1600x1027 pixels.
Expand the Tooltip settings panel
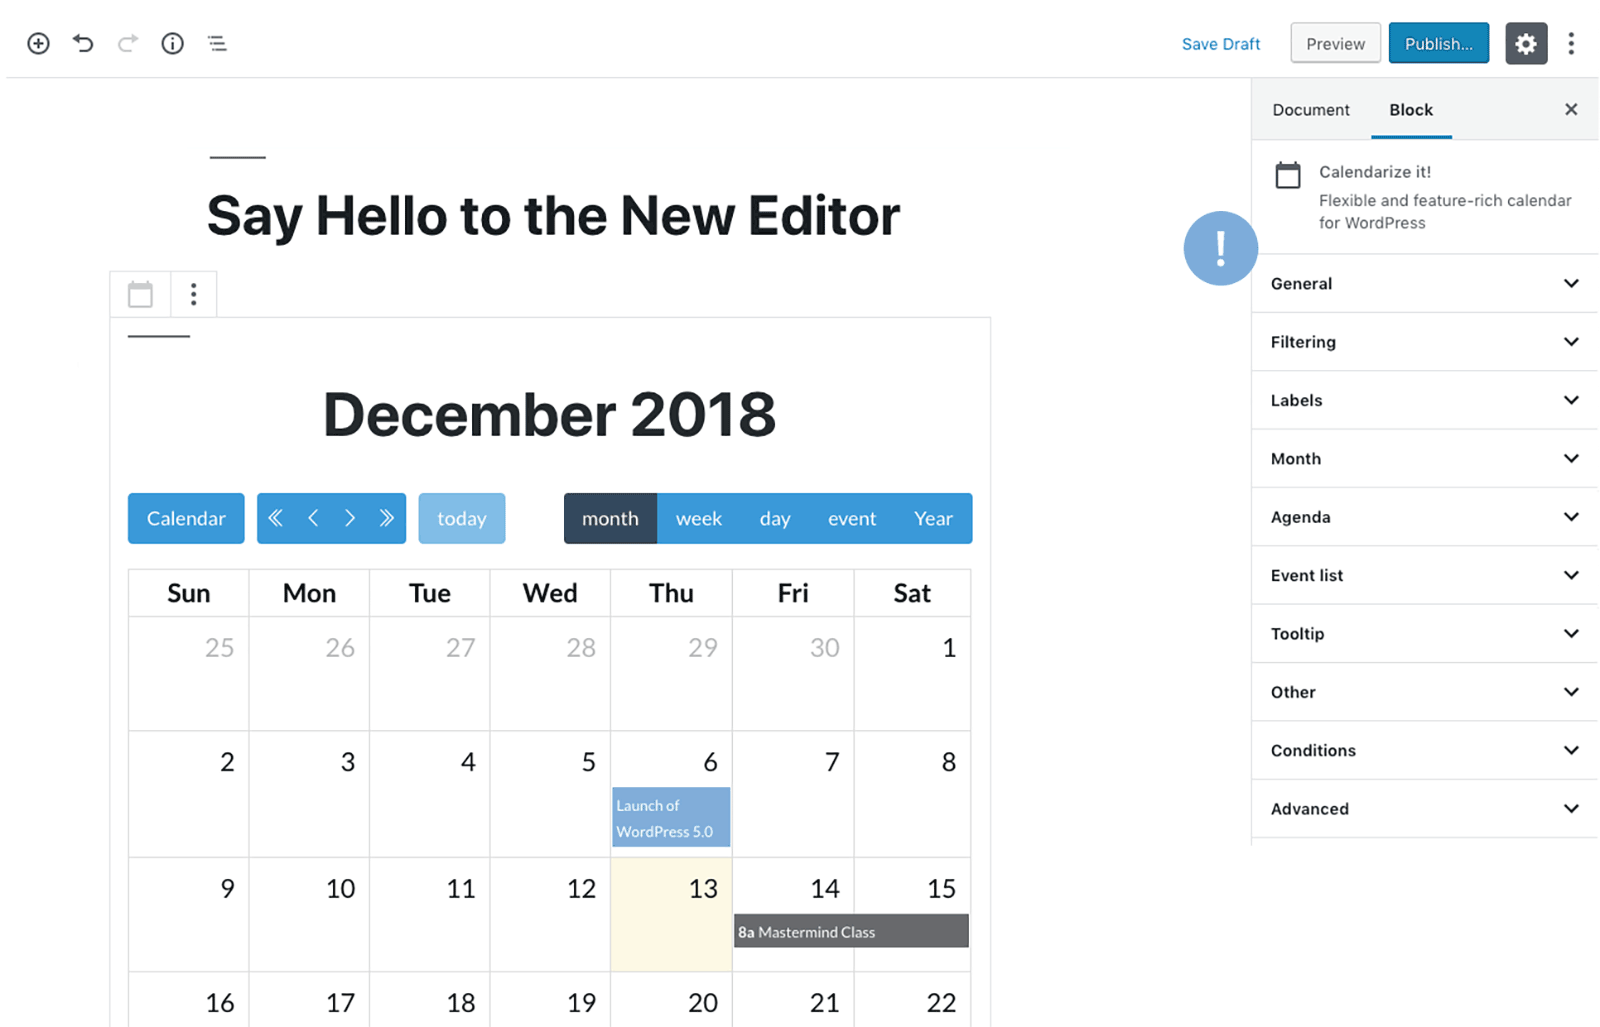tap(1424, 634)
